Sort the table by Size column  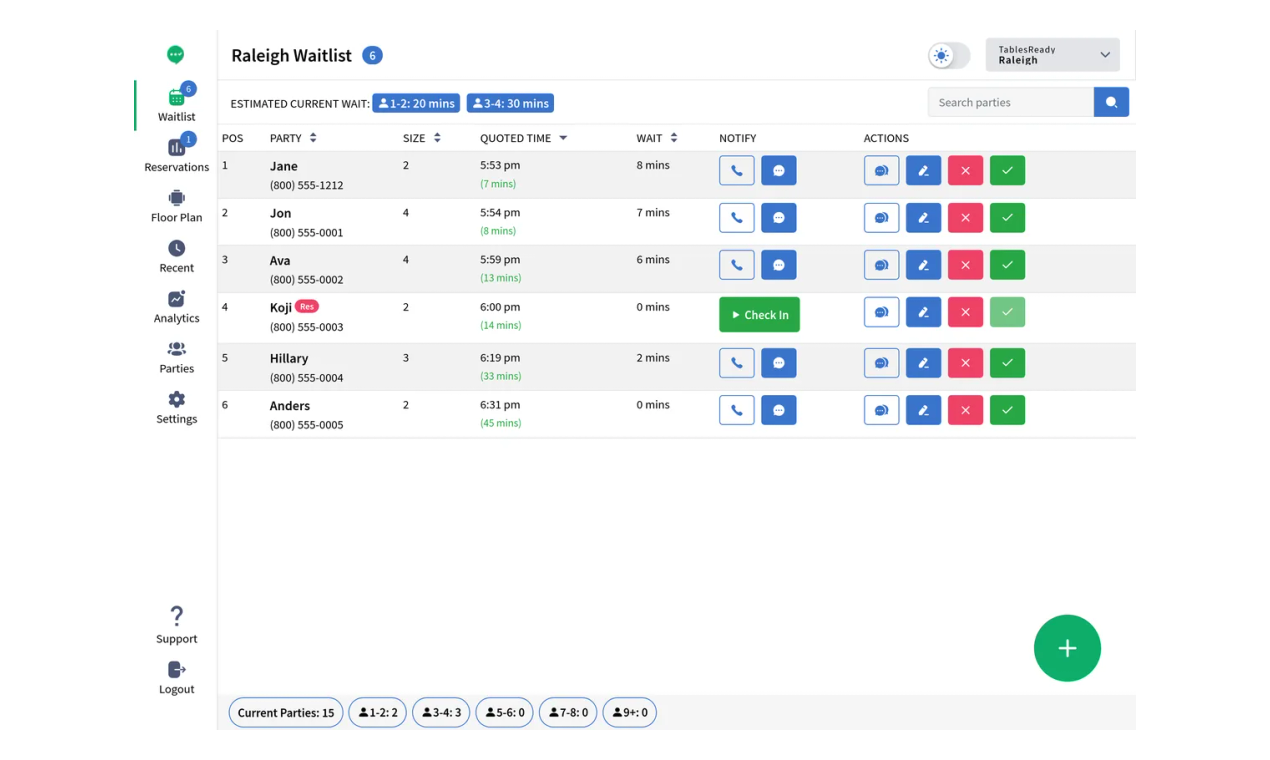click(x=422, y=138)
